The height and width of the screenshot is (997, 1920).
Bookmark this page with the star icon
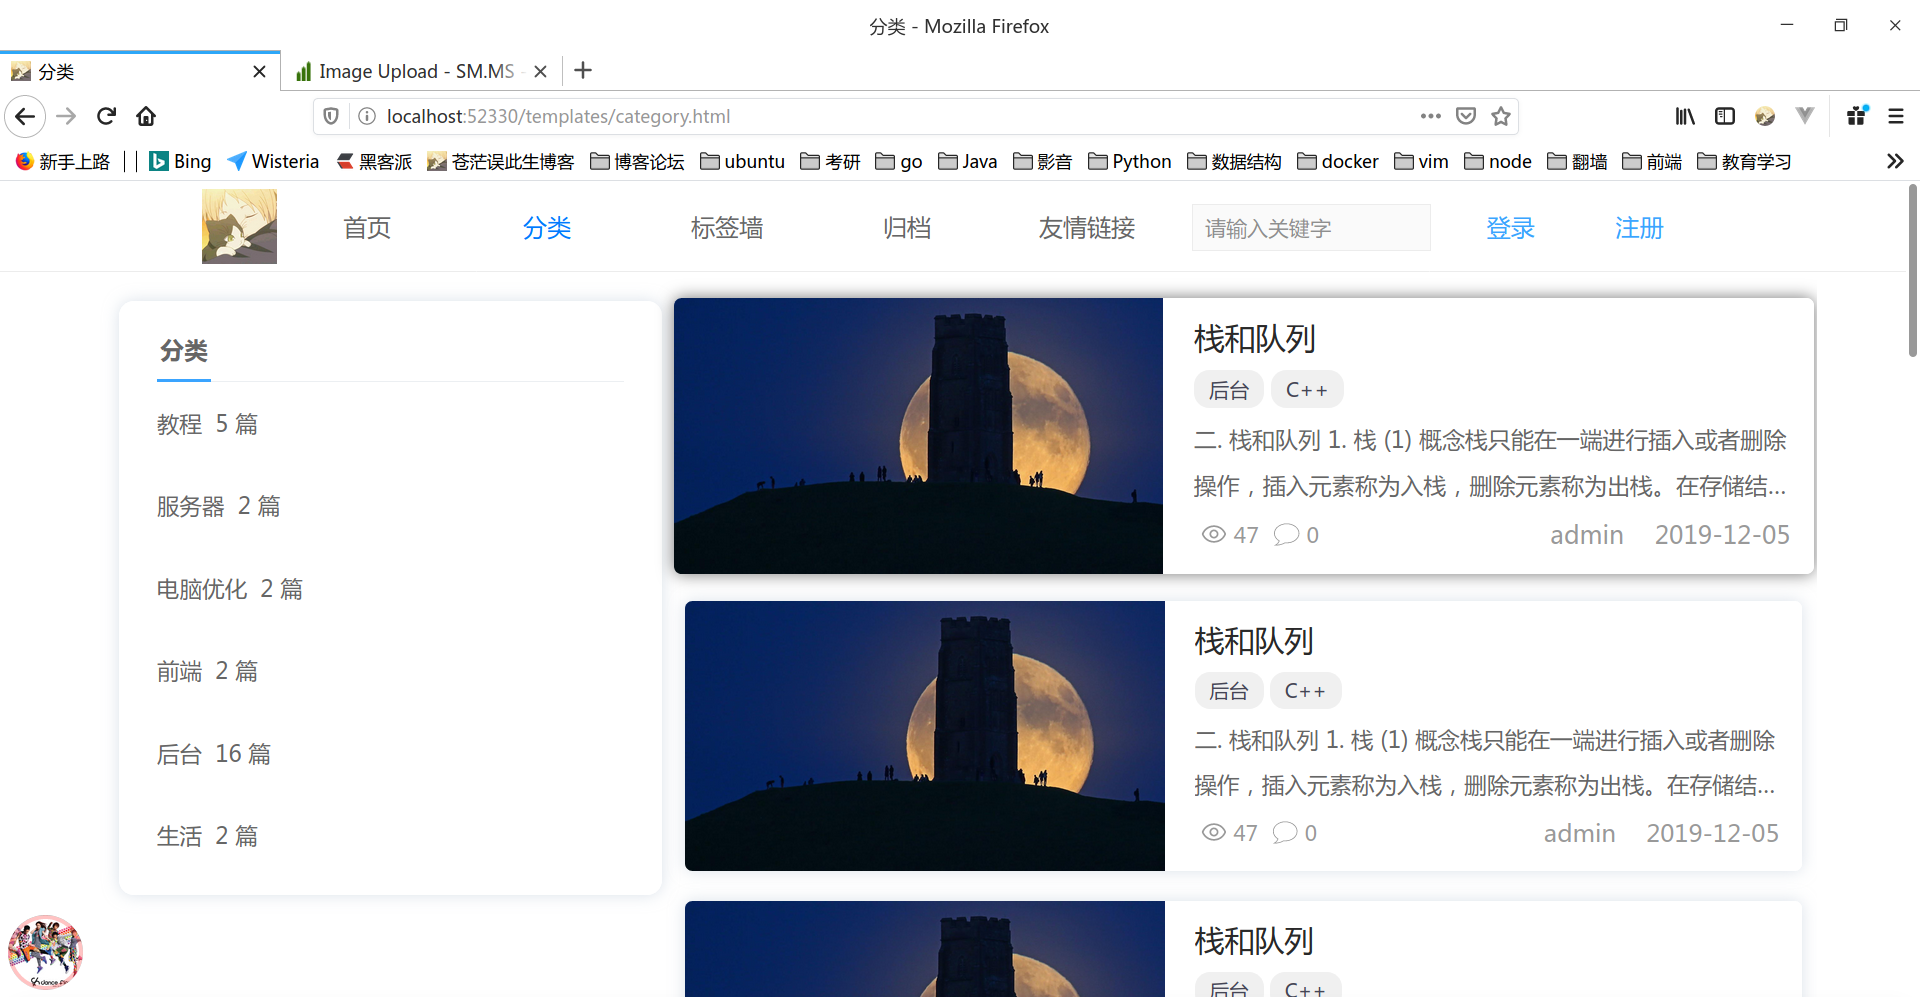(x=1500, y=116)
